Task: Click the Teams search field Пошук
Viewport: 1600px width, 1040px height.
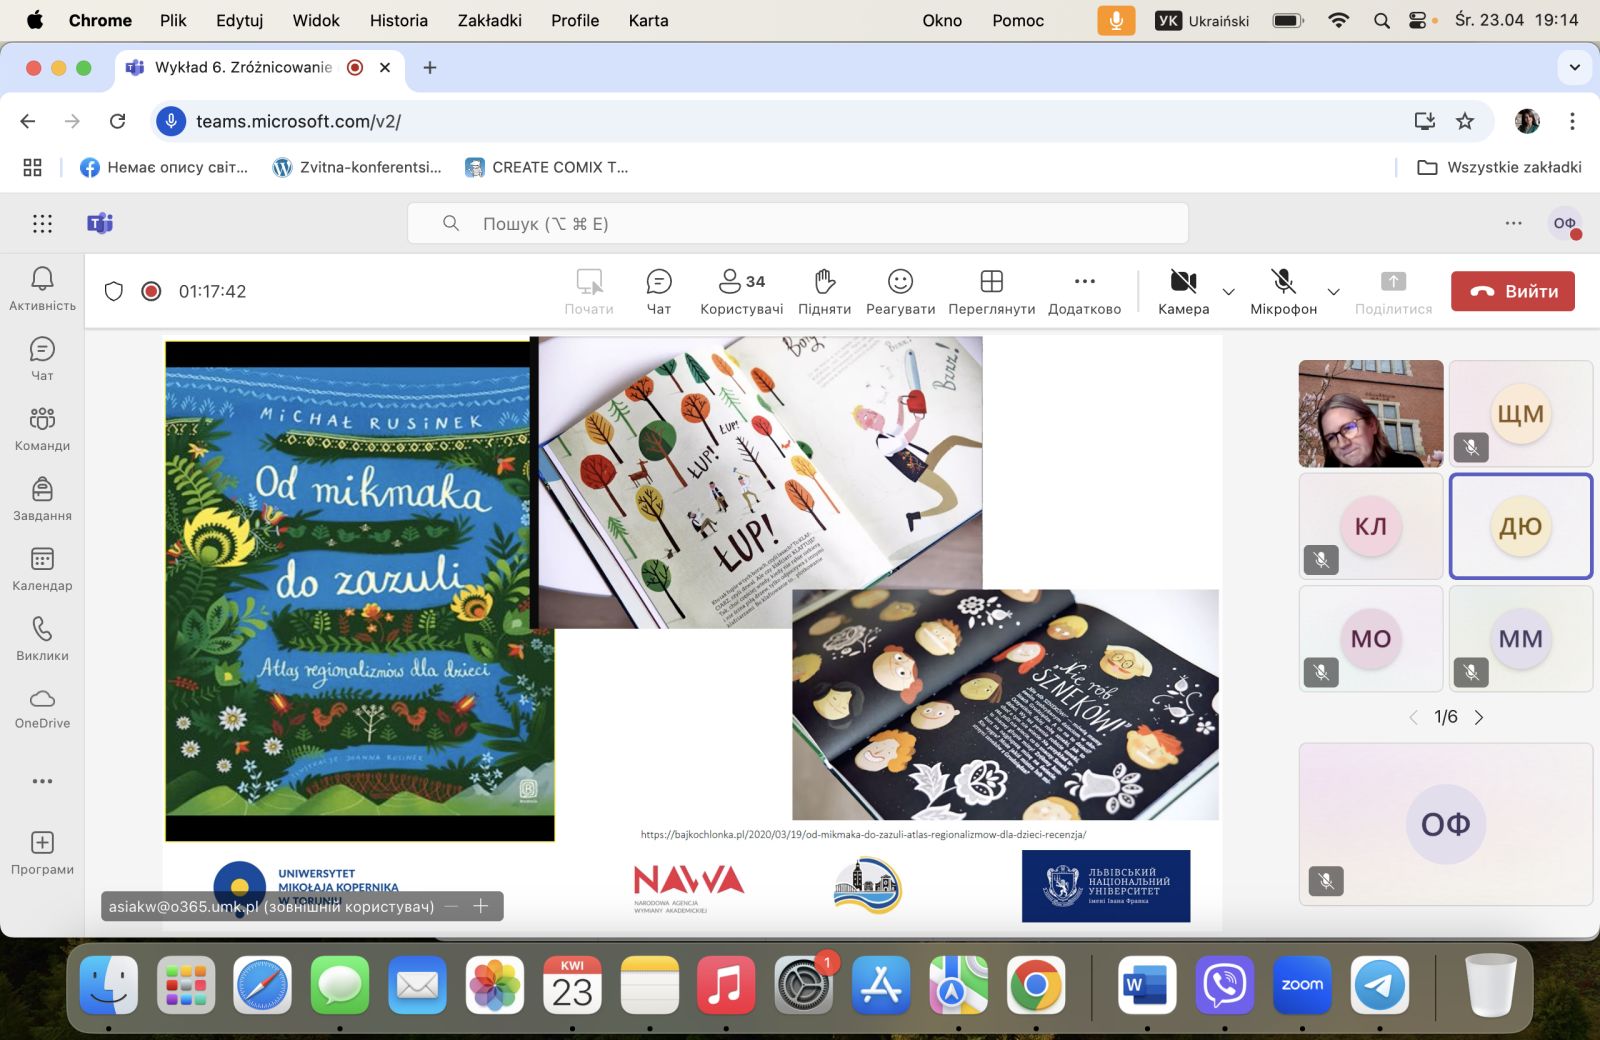Action: pos(797,223)
